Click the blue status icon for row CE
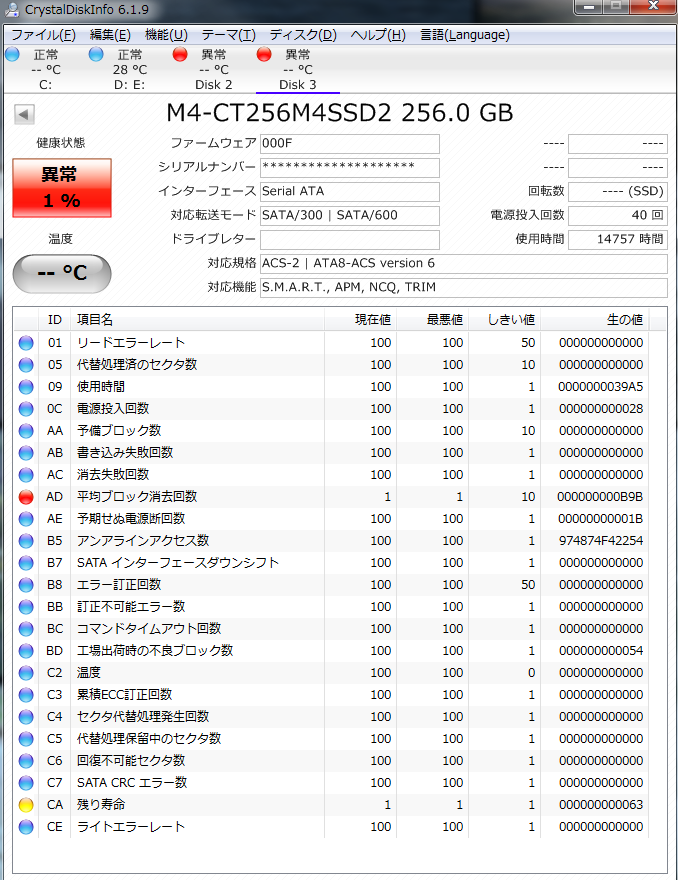 pyautogui.click(x=26, y=827)
